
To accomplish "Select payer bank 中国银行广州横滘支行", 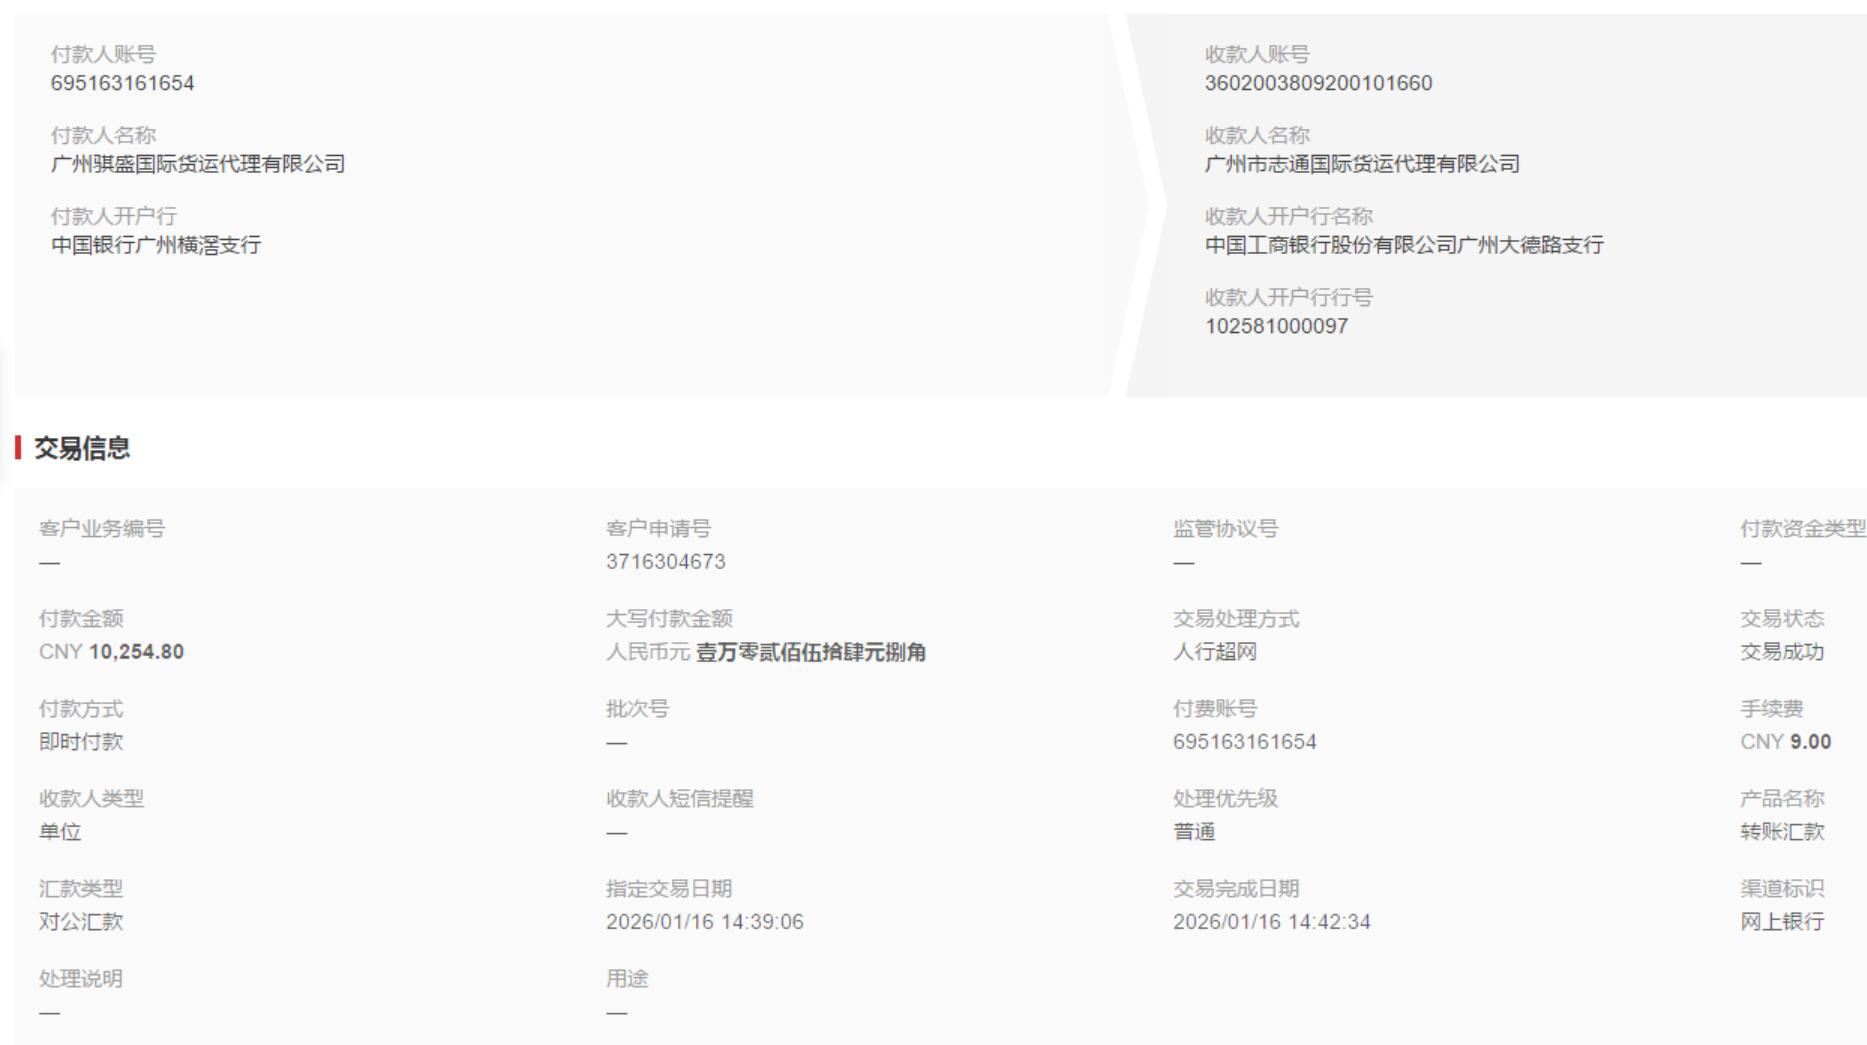I will point(155,245).
